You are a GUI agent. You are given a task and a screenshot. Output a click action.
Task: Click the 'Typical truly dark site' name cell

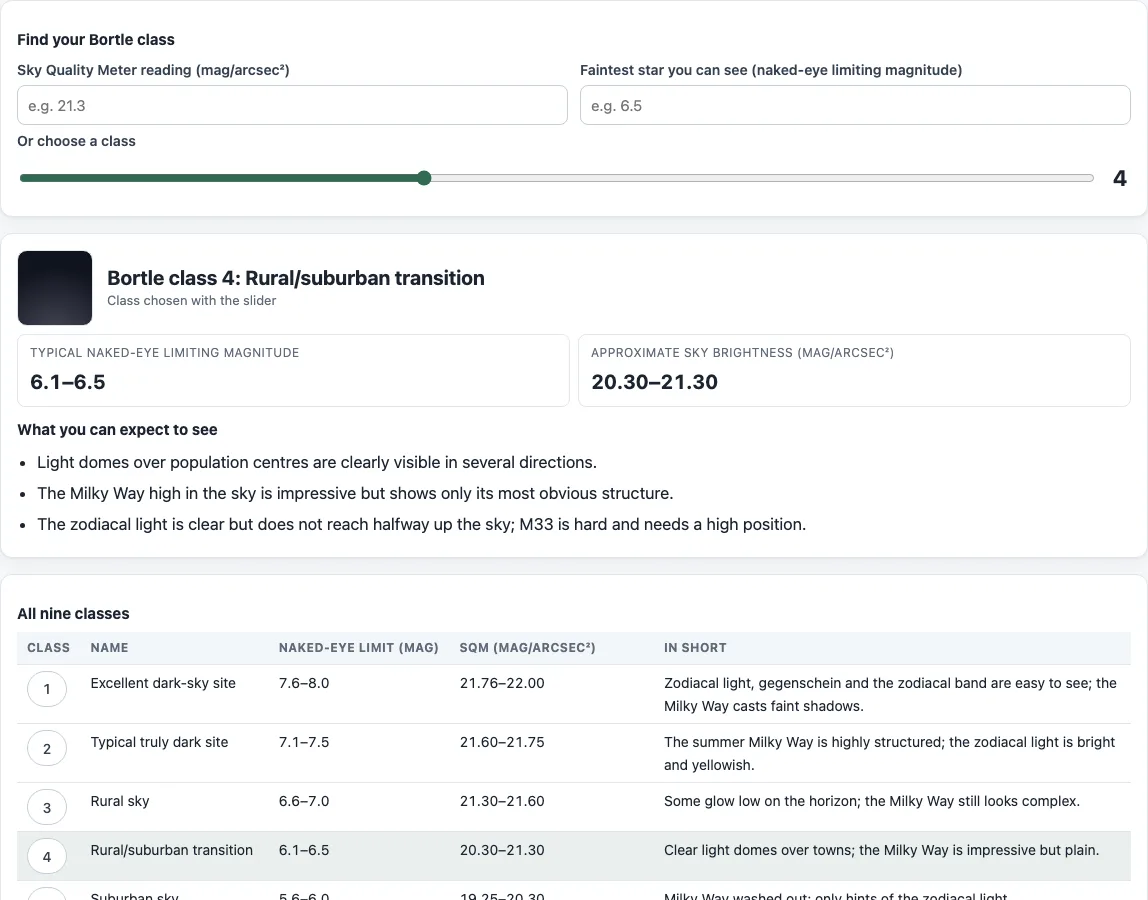pyautogui.click(x=160, y=743)
